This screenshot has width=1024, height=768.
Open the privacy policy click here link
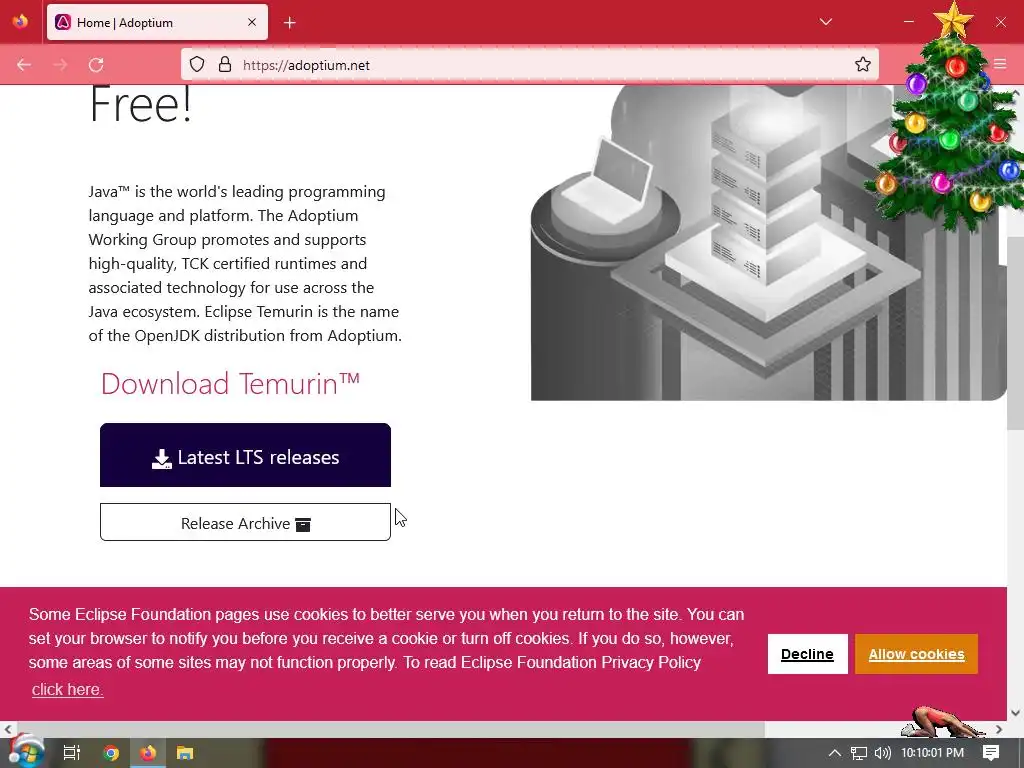[67, 689]
